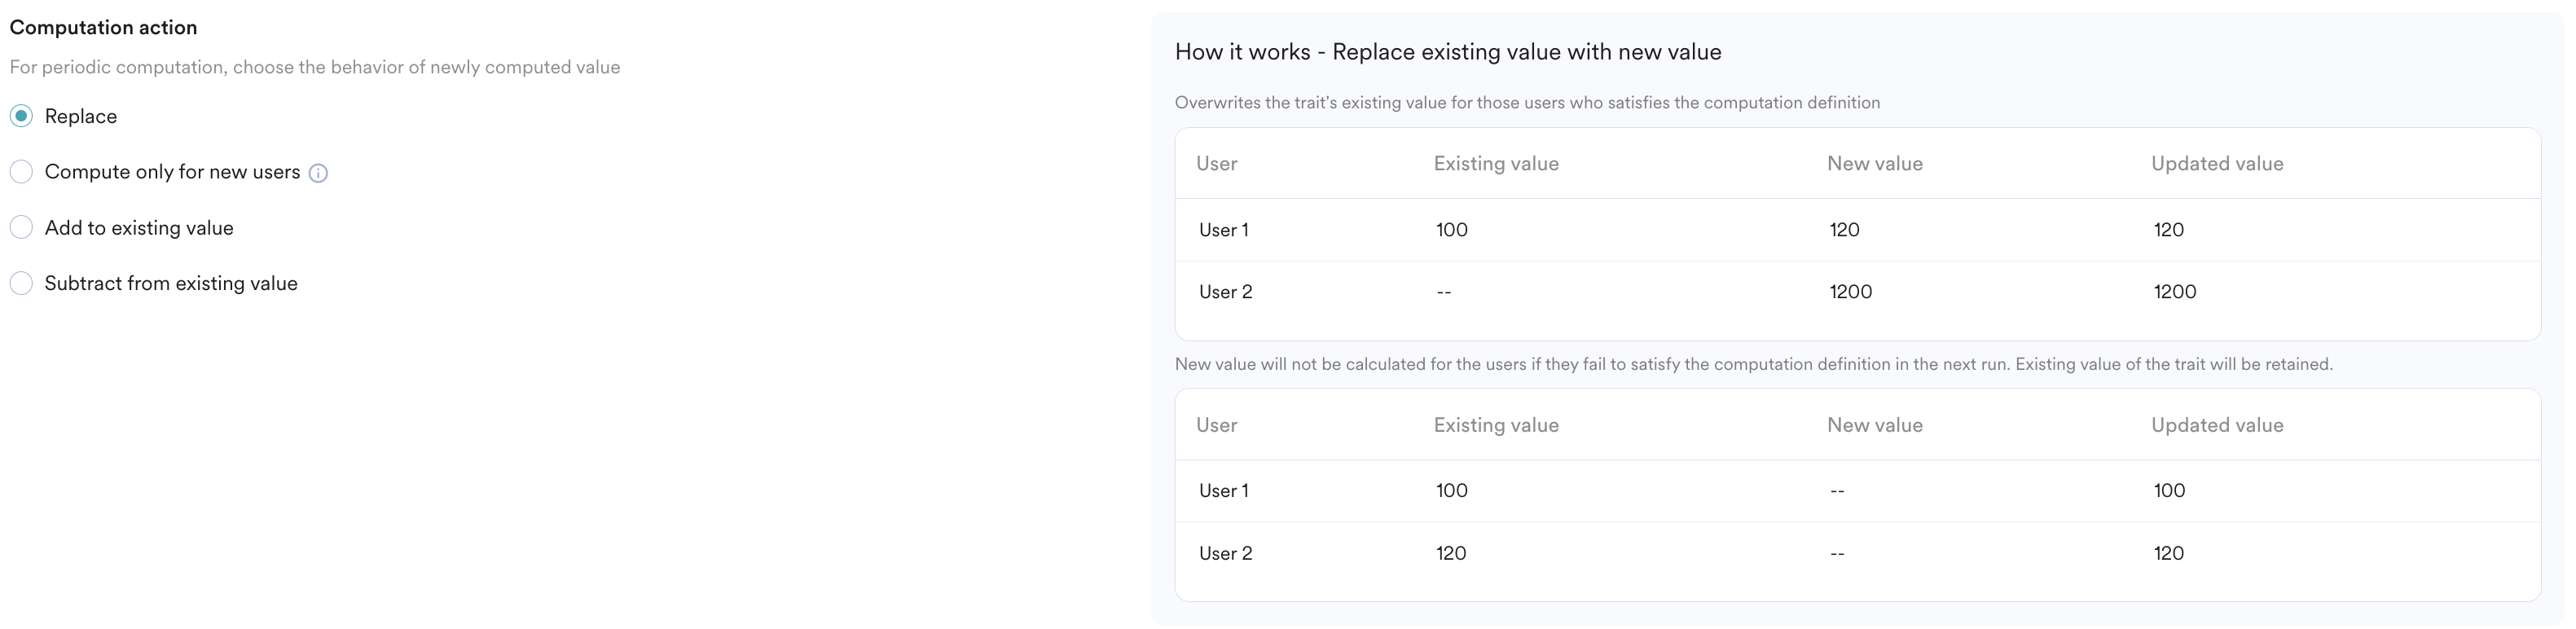Click the User 2 cell in lower table
The image size is (2576, 629).
(1225, 553)
